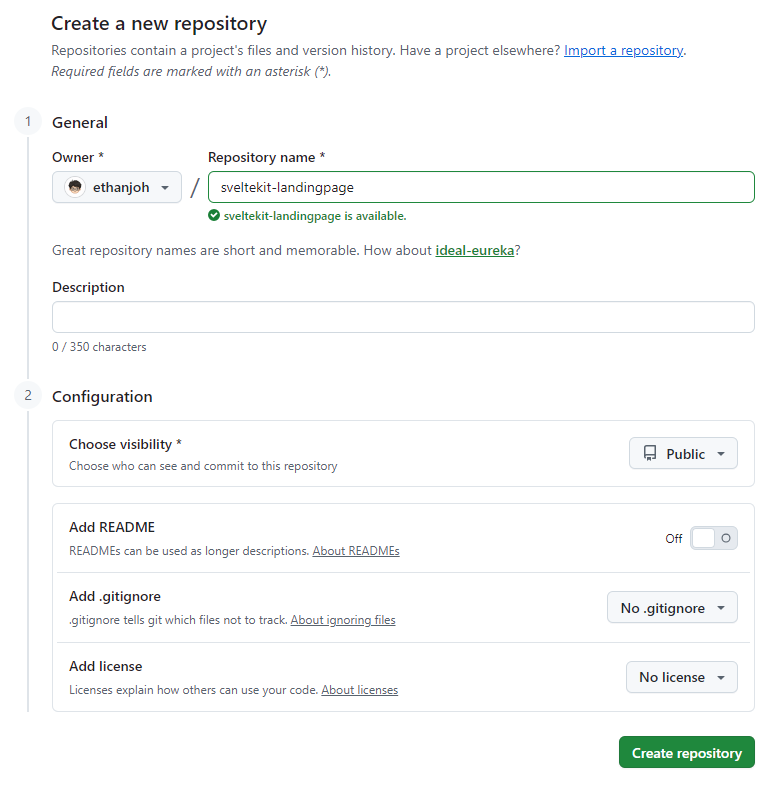The height and width of the screenshot is (792, 773).
Task: Click into the Repository name field
Action: coord(481,187)
